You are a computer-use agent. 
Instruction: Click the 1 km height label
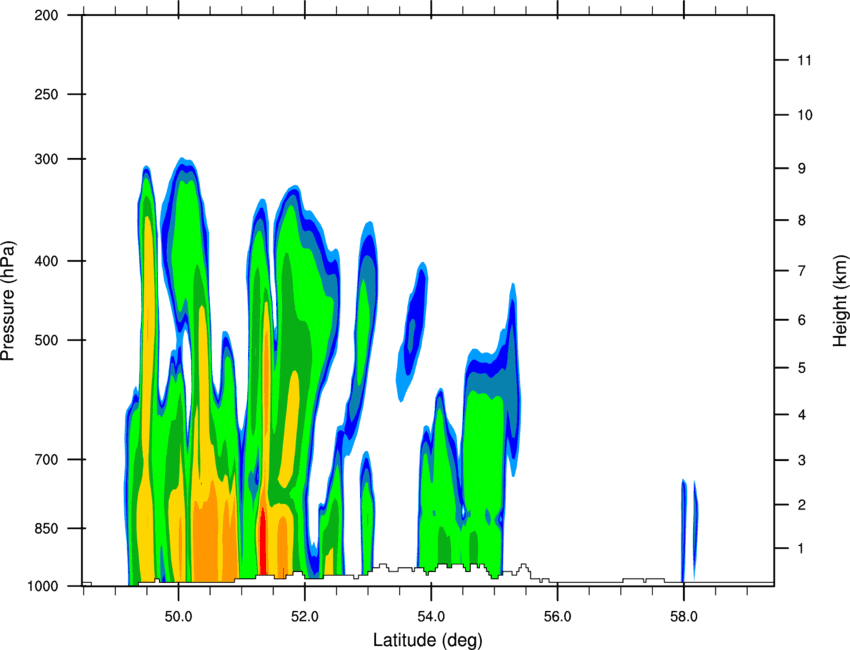coord(802,549)
